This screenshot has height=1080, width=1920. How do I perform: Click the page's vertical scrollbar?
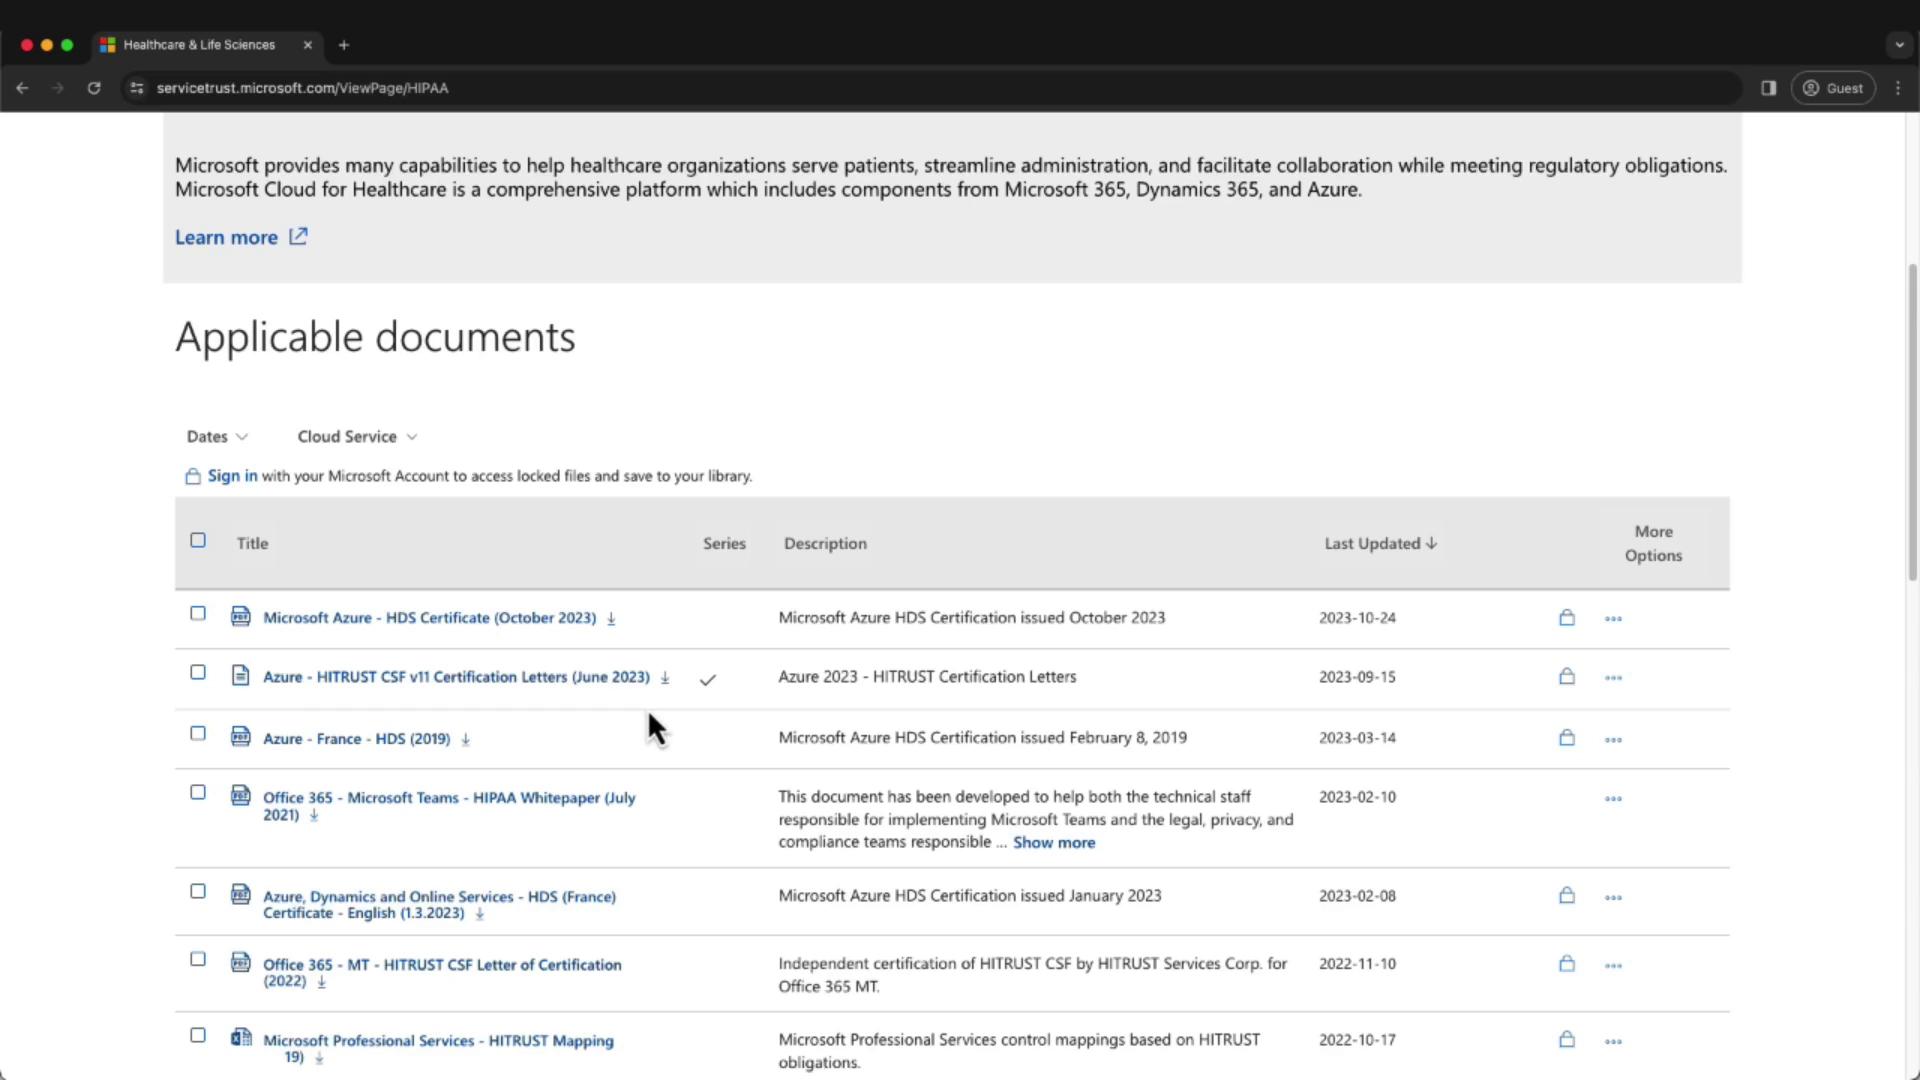point(1912,420)
